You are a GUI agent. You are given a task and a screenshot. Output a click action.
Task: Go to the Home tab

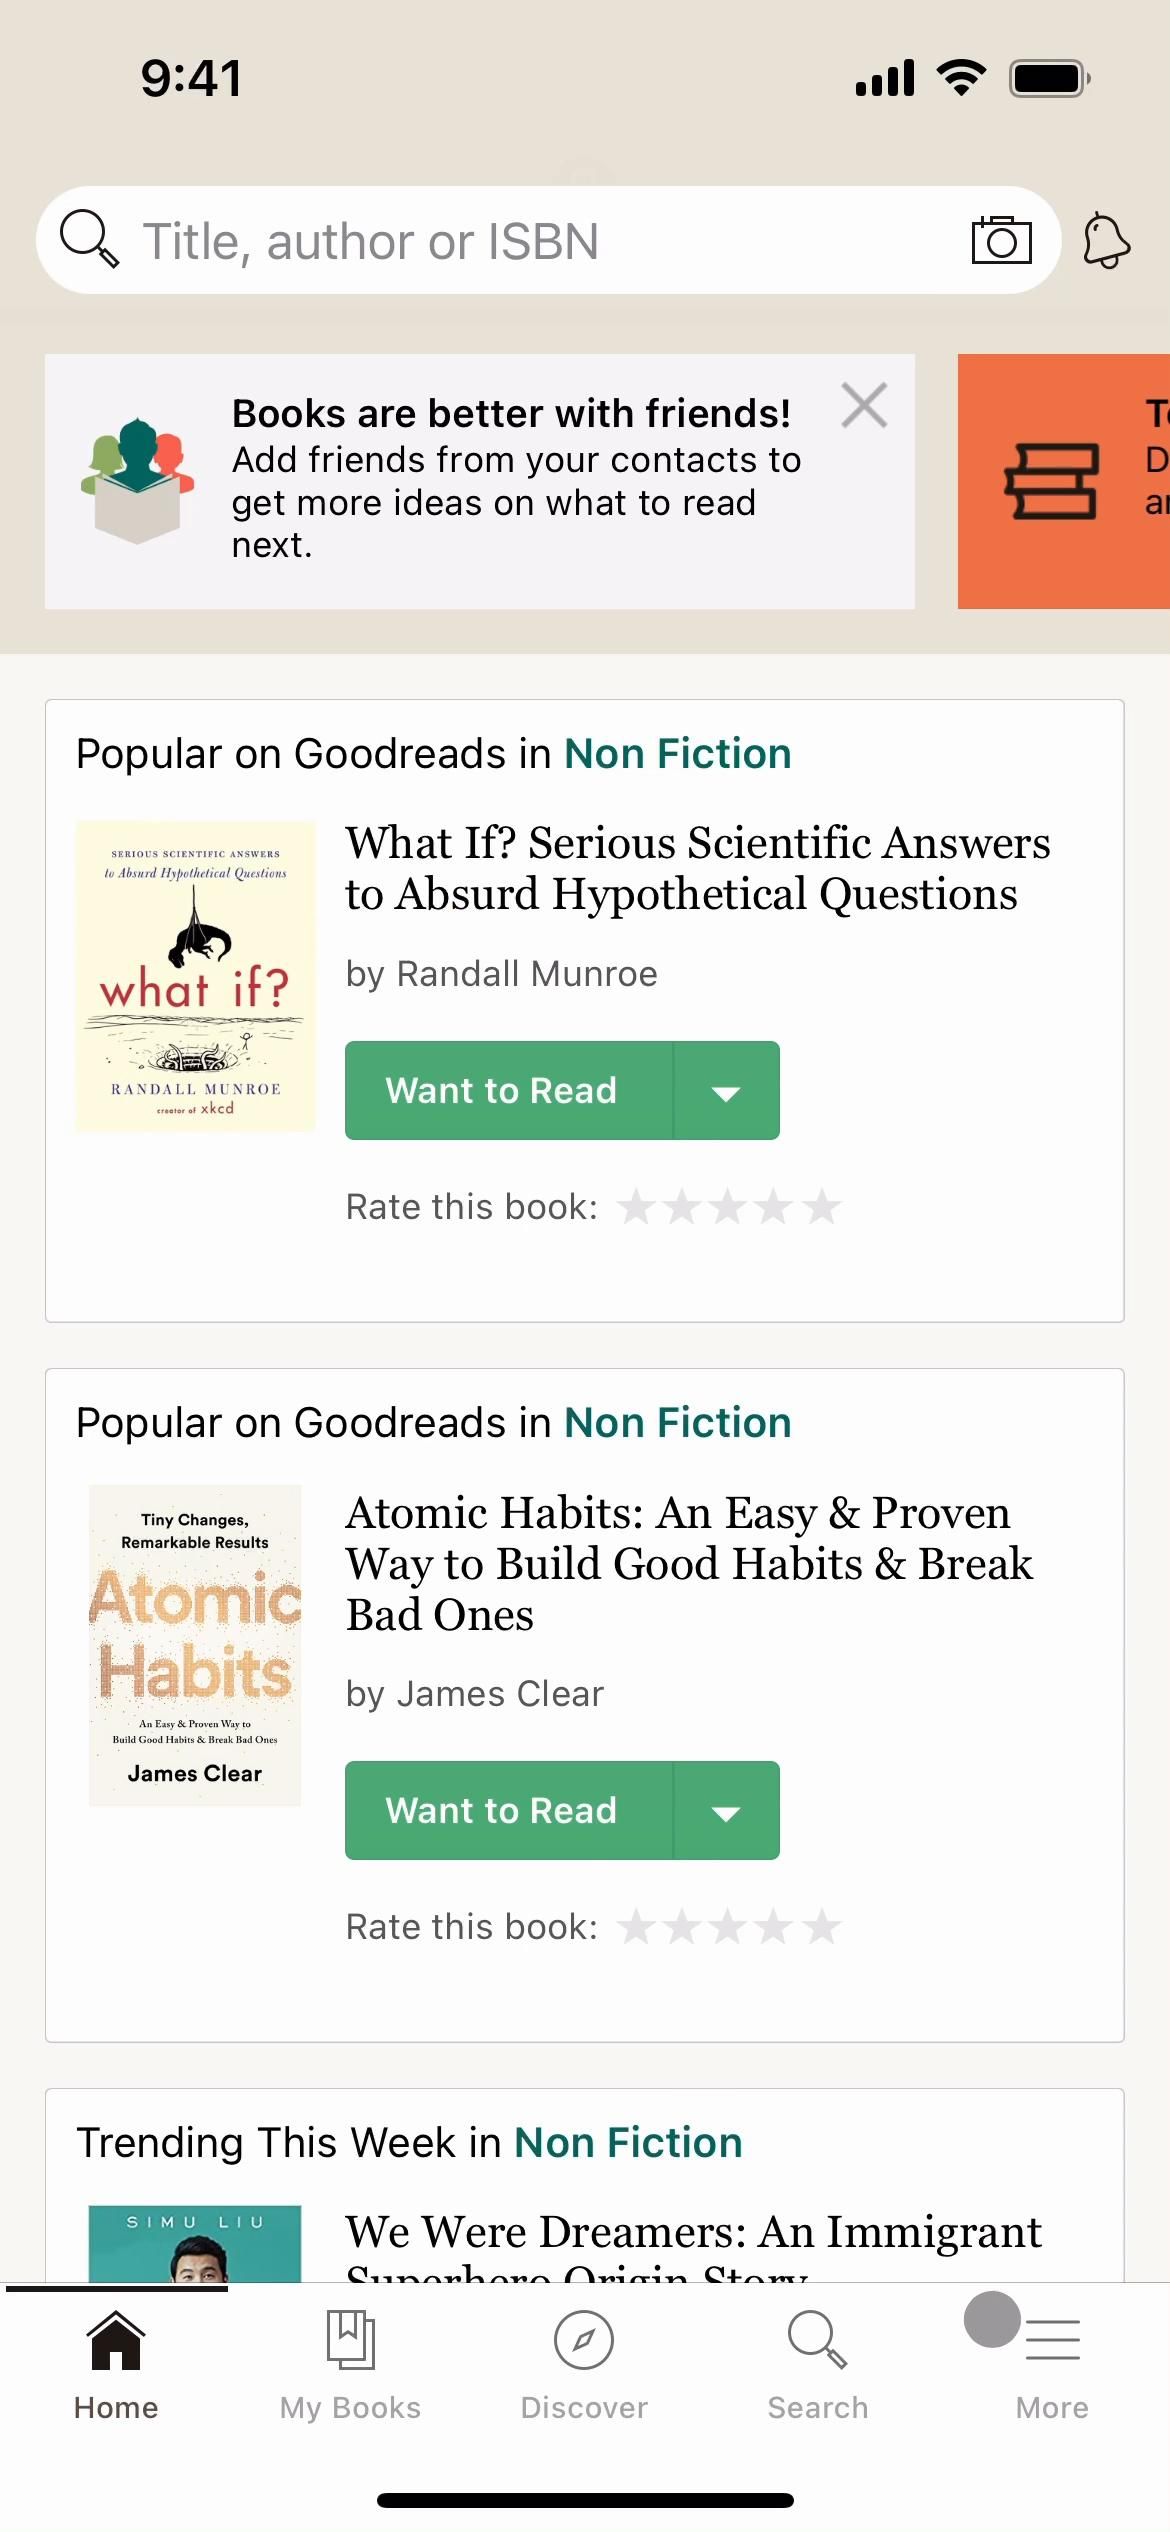(116, 2362)
